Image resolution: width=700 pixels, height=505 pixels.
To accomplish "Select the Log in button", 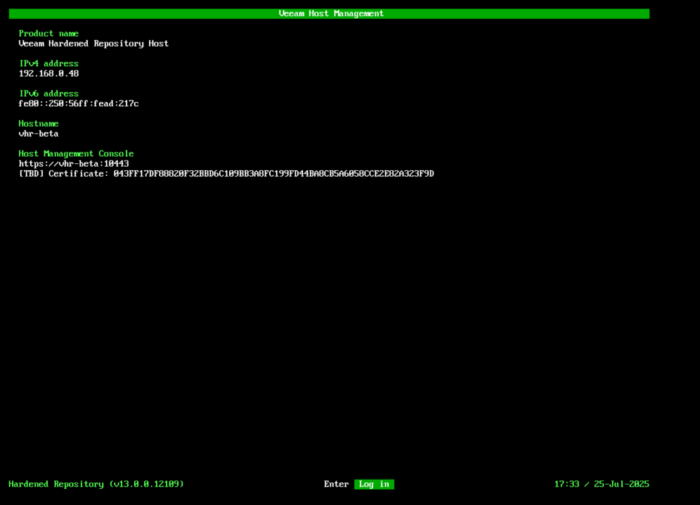I will tap(374, 484).
